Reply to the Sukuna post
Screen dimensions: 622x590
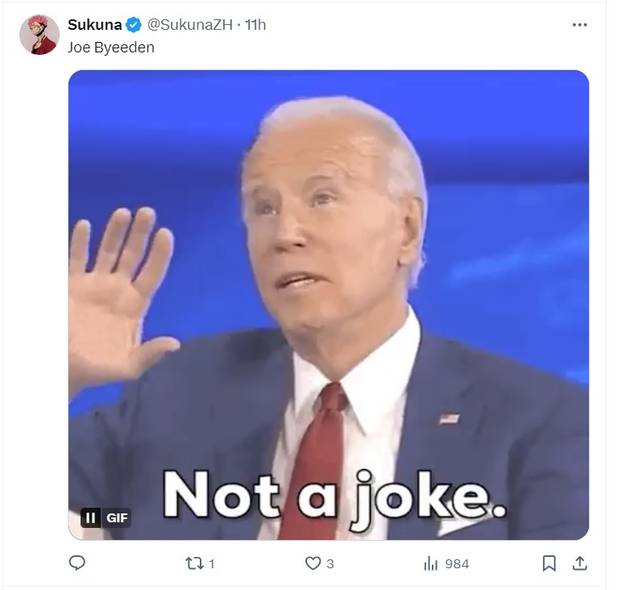pyautogui.click(x=77, y=564)
